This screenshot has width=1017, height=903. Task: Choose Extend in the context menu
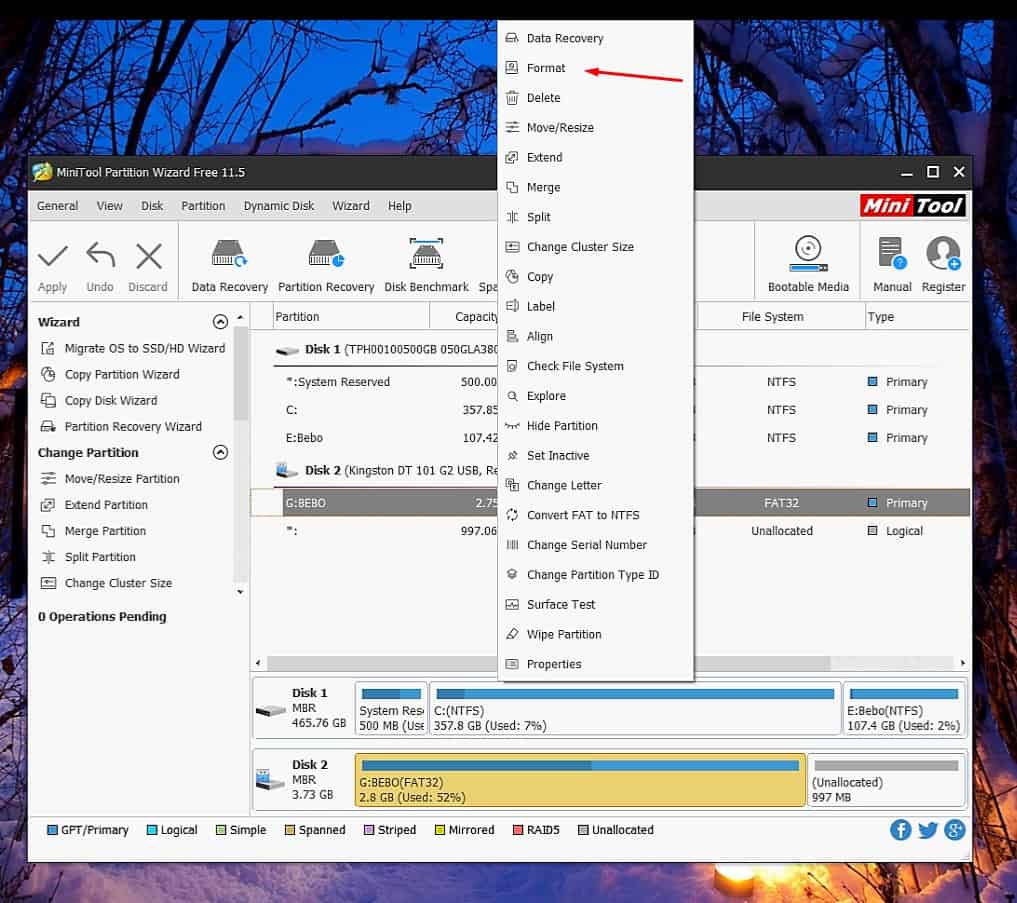click(x=595, y=157)
